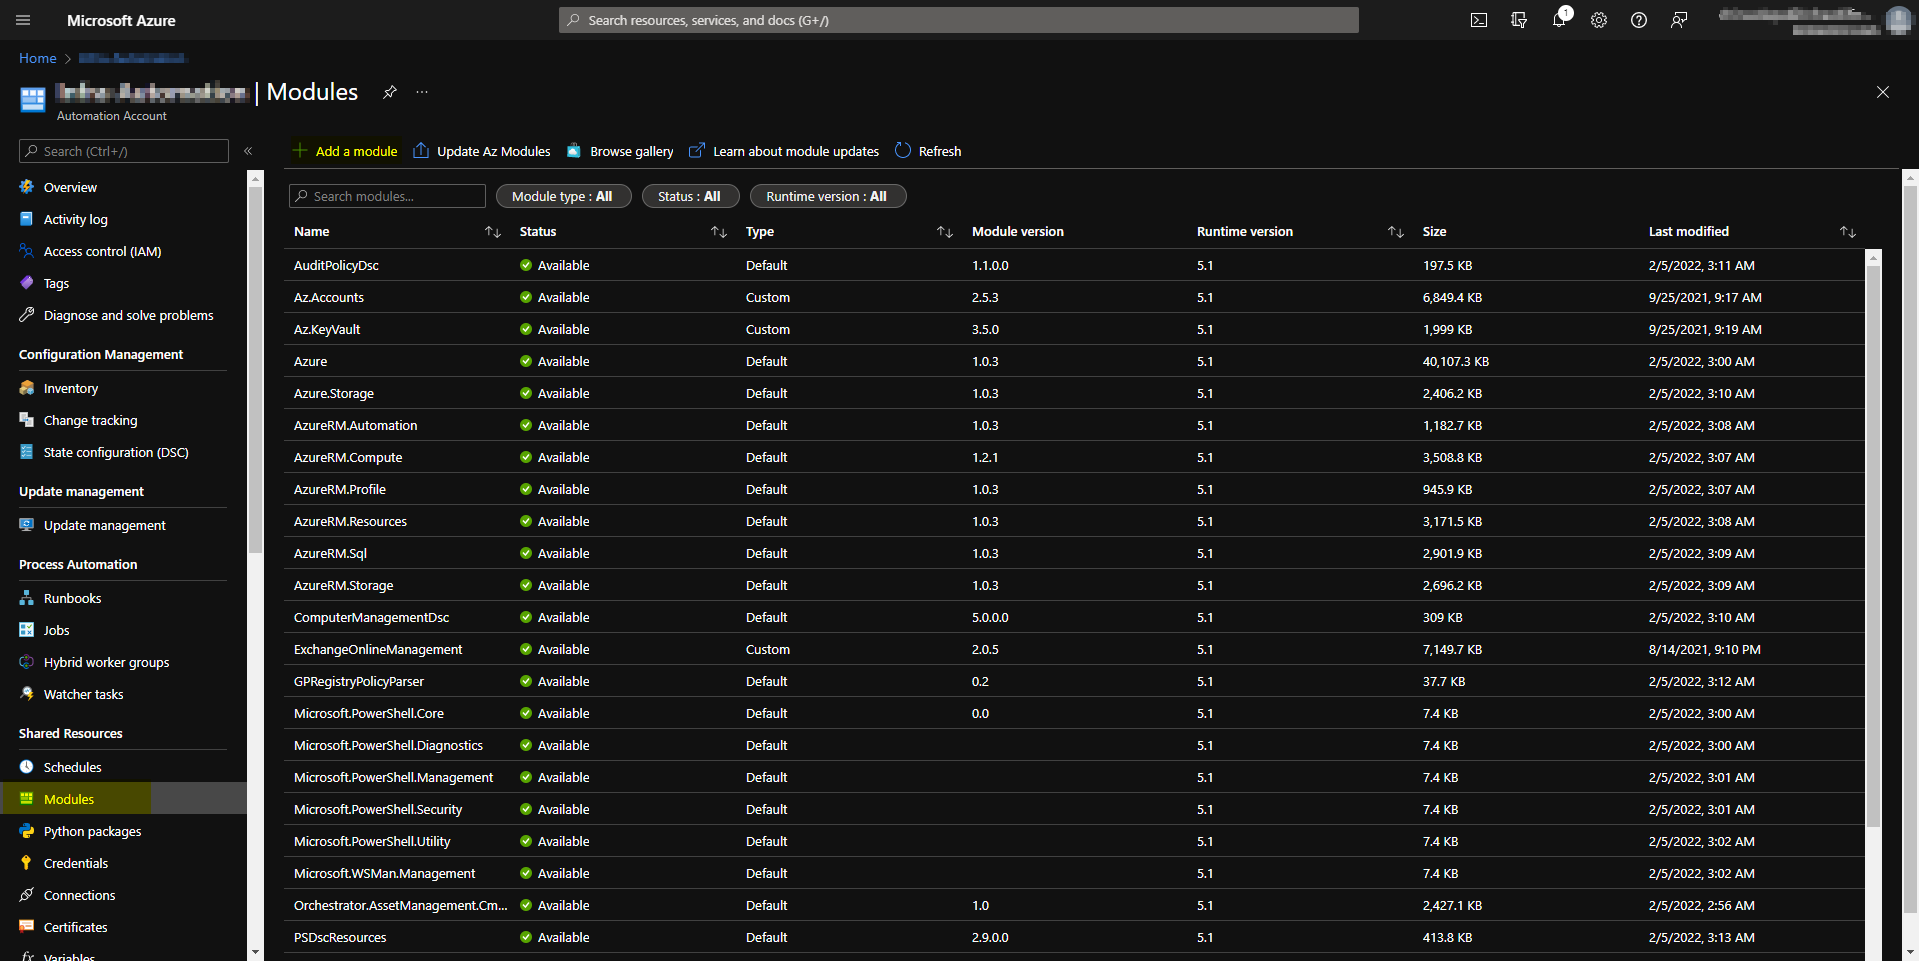Image resolution: width=1919 pixels, height=961 pixels.
Task: Click the Python packages icon
Action: pos(27,831)
